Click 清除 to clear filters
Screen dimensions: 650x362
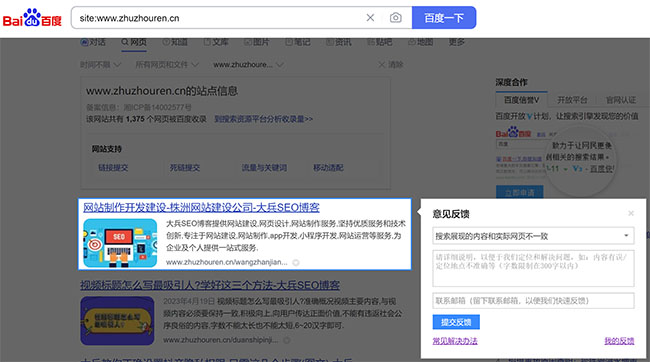(x=391, y=65)
